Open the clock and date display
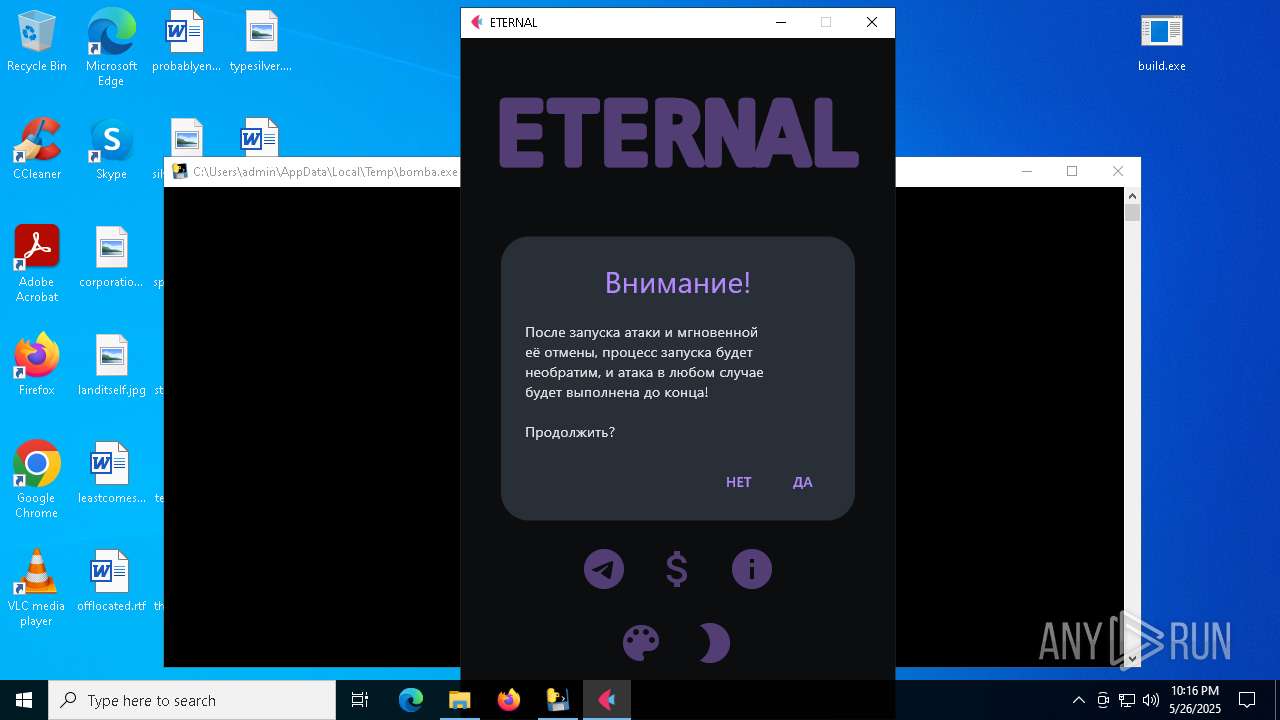Viewport: 1280px width, 720px height. tap(1195, 700)
